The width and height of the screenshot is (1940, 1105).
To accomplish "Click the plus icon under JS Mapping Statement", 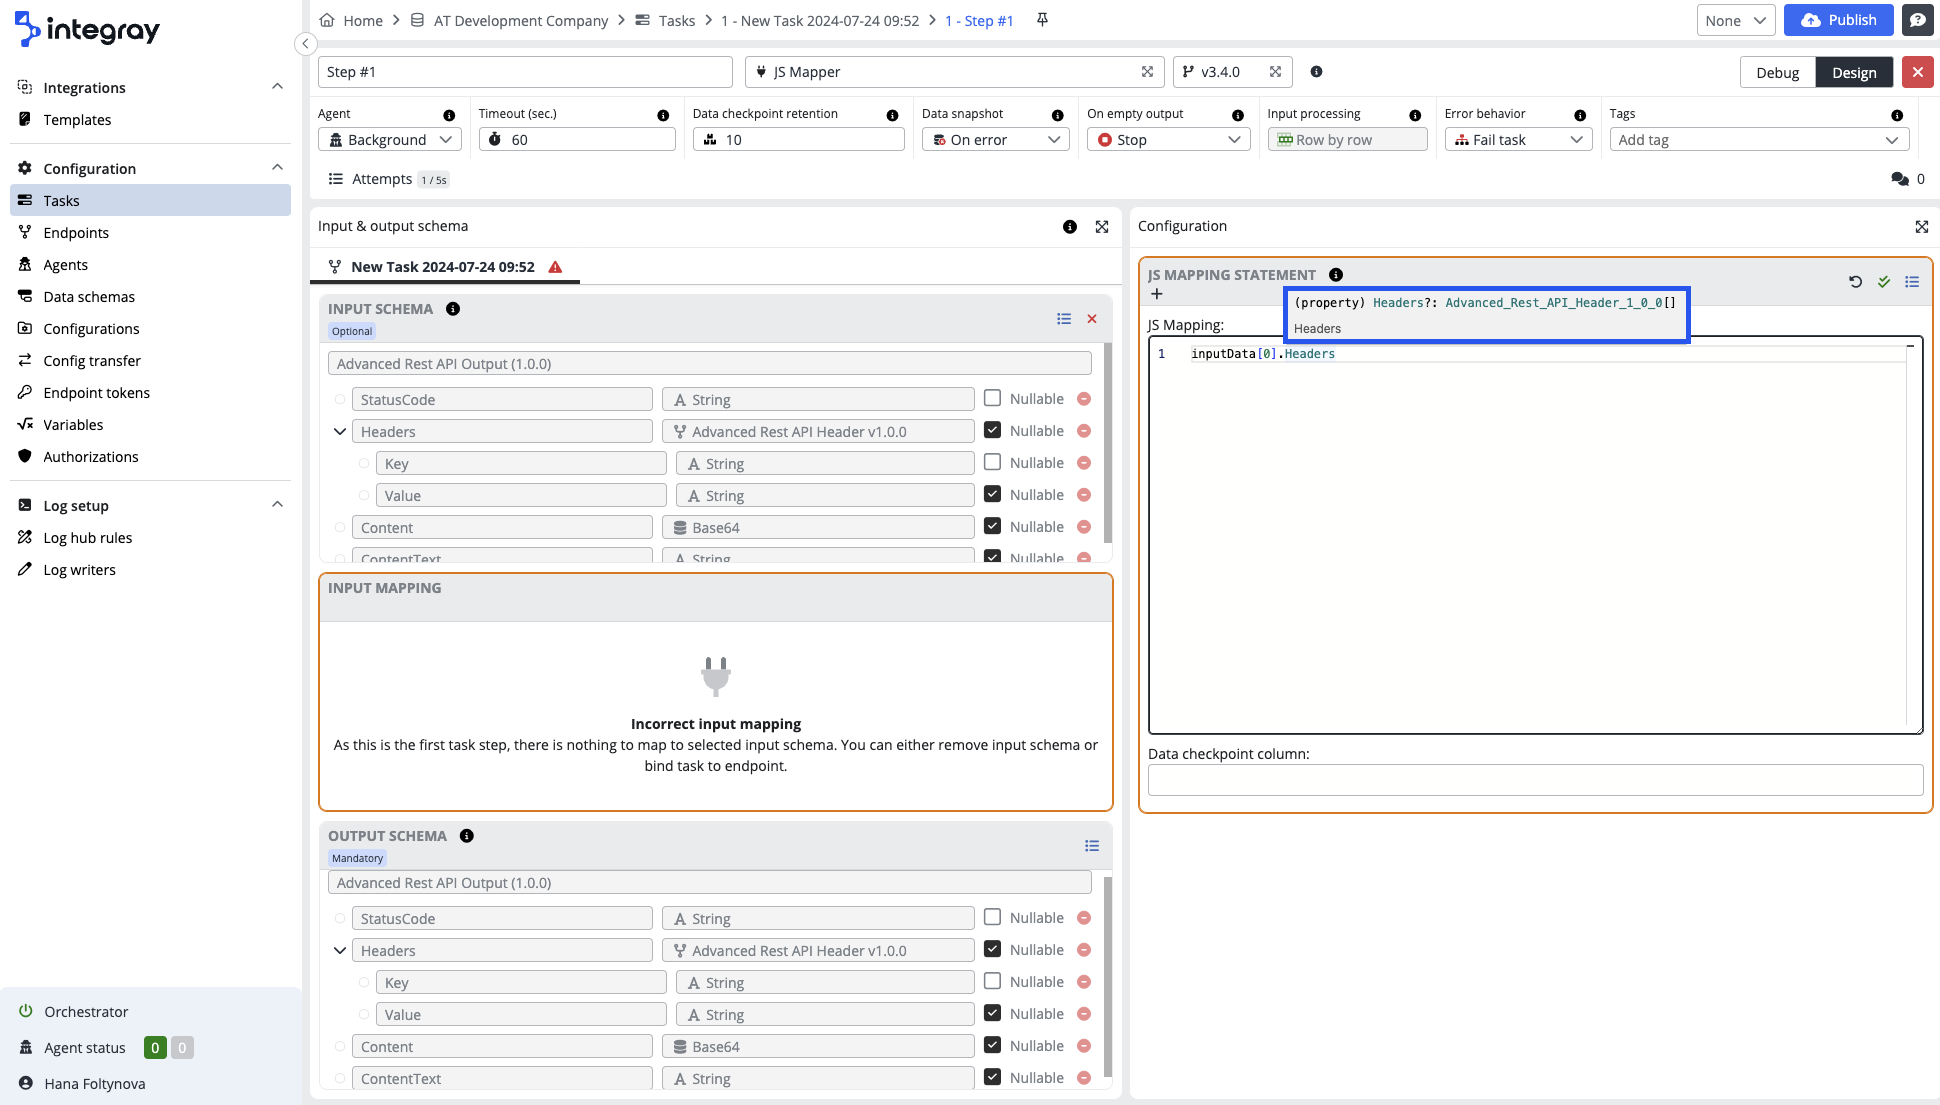I will pos(1157,294).
